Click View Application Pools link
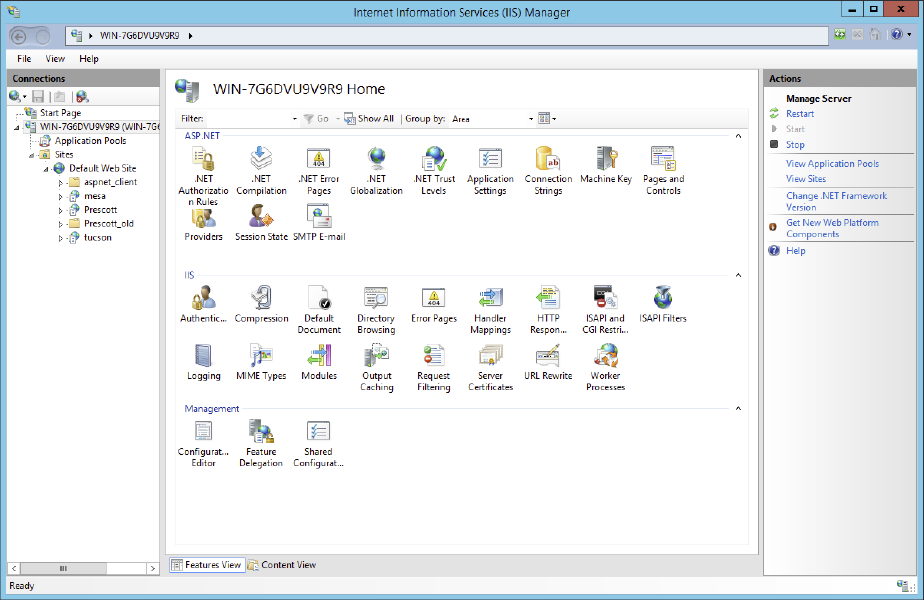This screenshot has height=601, width=924. (x=832, y=164)
